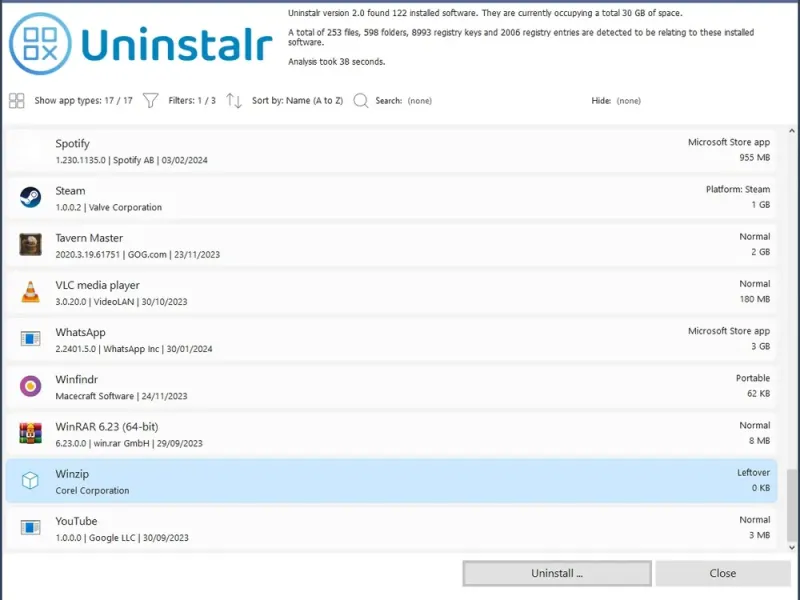Click the scrollbar up arrow
Viewport: 800px width, 600px height.
pos(792,131)
